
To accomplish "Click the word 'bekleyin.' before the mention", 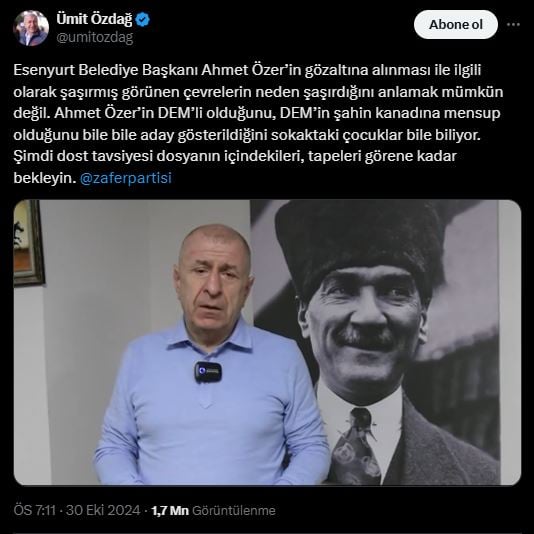I will tap(45, 178).
